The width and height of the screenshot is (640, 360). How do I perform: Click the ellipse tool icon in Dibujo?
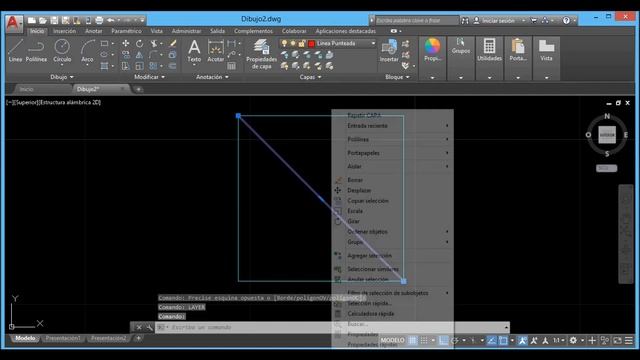[x=104, y=54]
